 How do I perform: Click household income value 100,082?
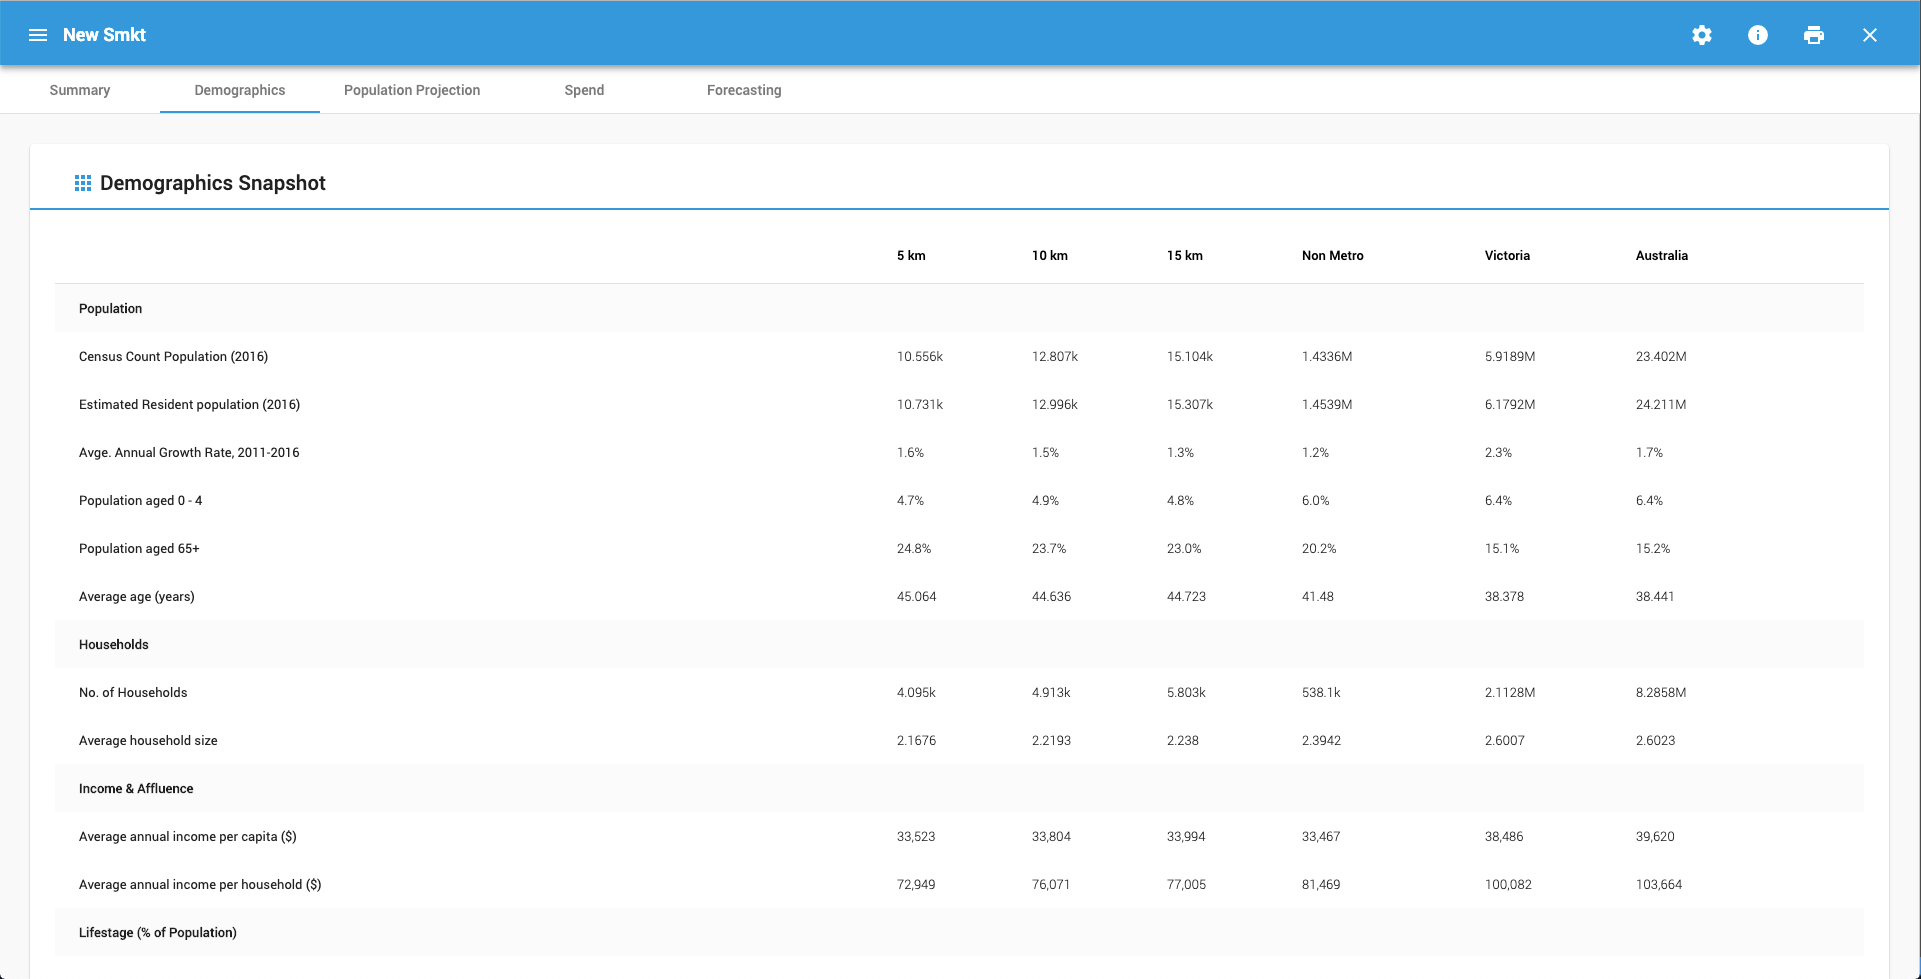[1508, 885]
